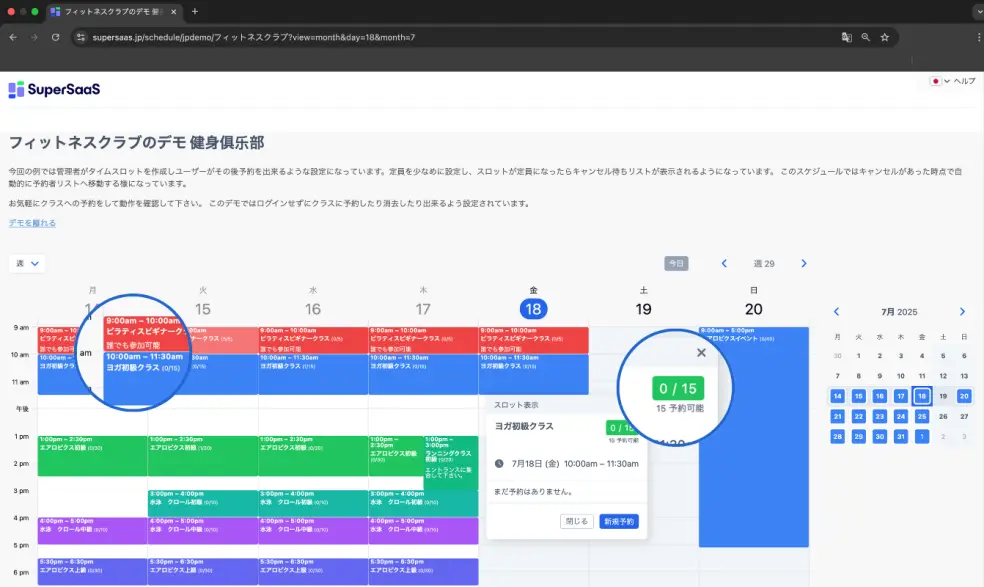The image size is (984, 587).
Task: Open Wednesday 3:00pm 水泳 クロール初級 slot
Action: [x=313, y=503]
